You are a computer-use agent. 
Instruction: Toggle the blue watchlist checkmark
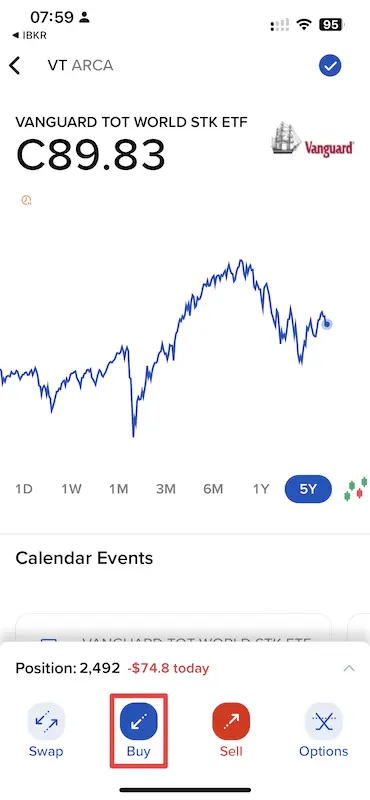pyautogui.click(x=330, y=66)
